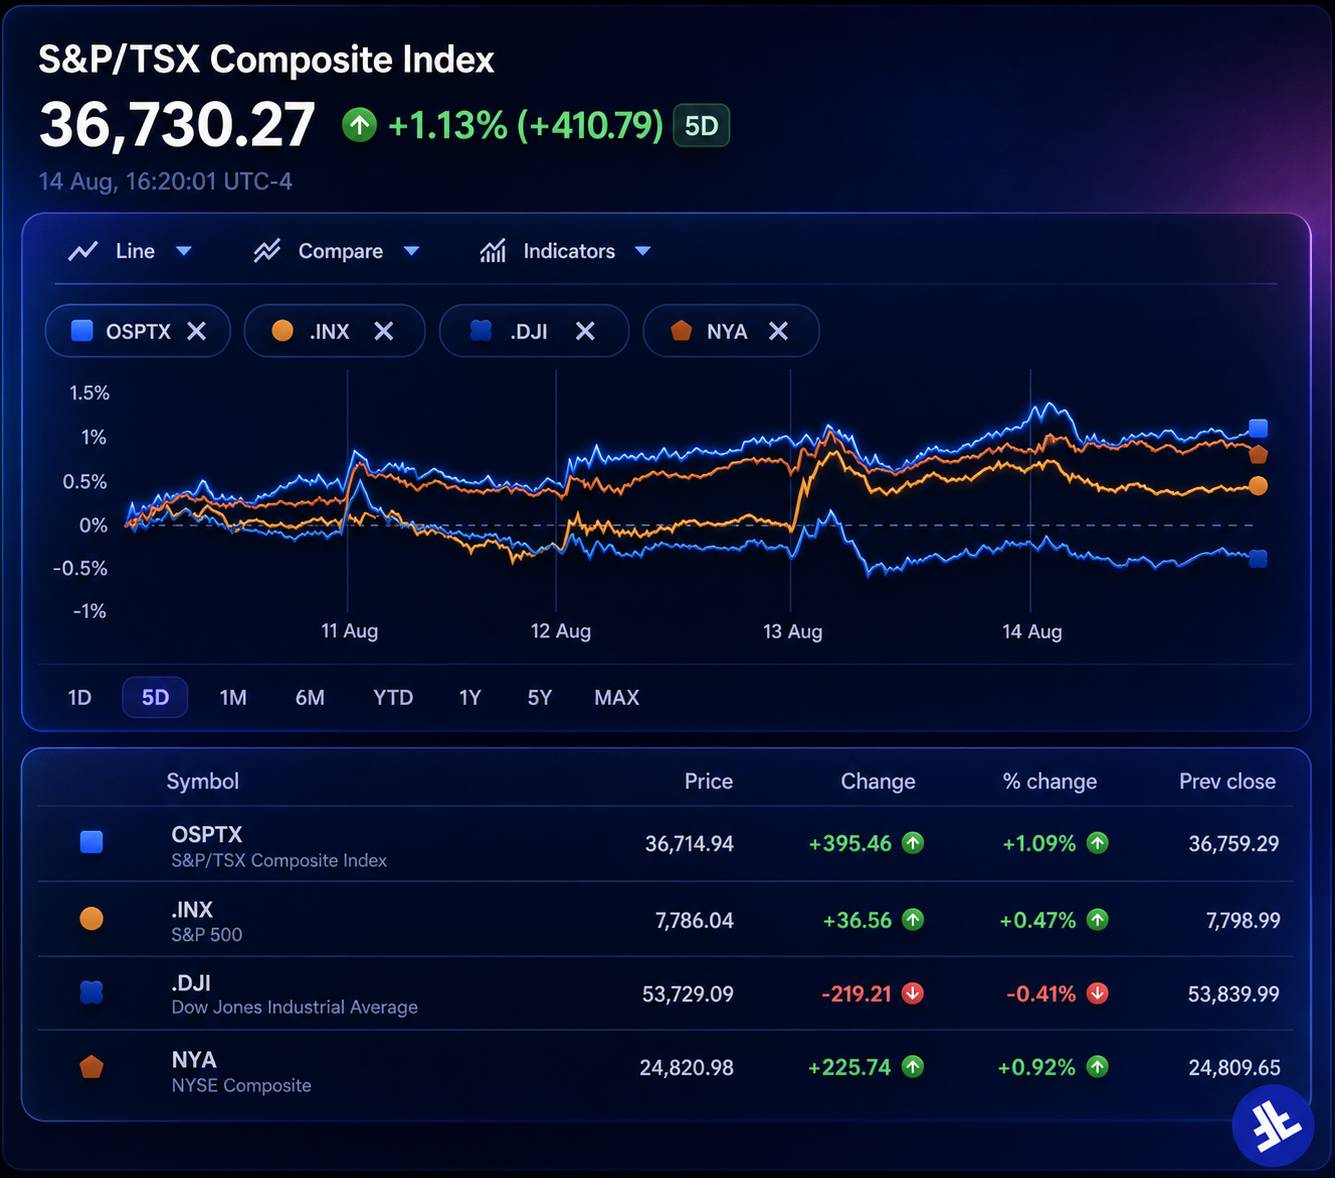Remove .DJI comparison chip
This screenshot has width=1335, height=1178.
pyautogui.click(x=585, y=331)
